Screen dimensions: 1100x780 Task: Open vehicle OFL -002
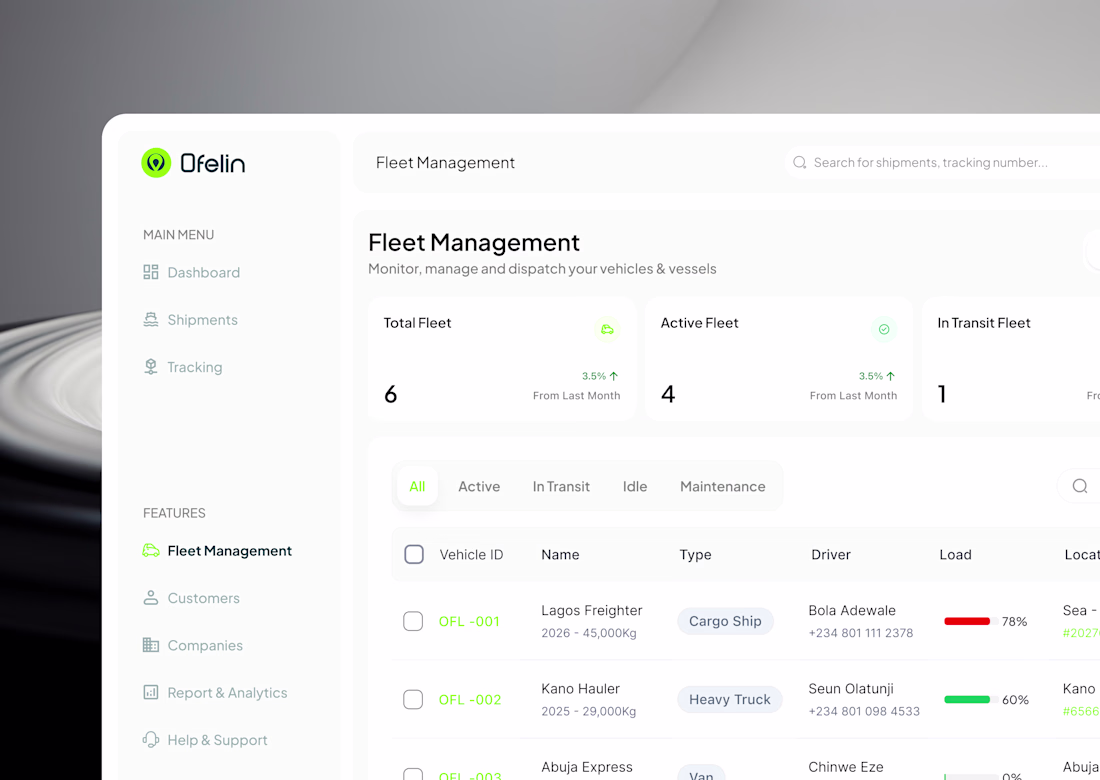[x=470, y=700]
